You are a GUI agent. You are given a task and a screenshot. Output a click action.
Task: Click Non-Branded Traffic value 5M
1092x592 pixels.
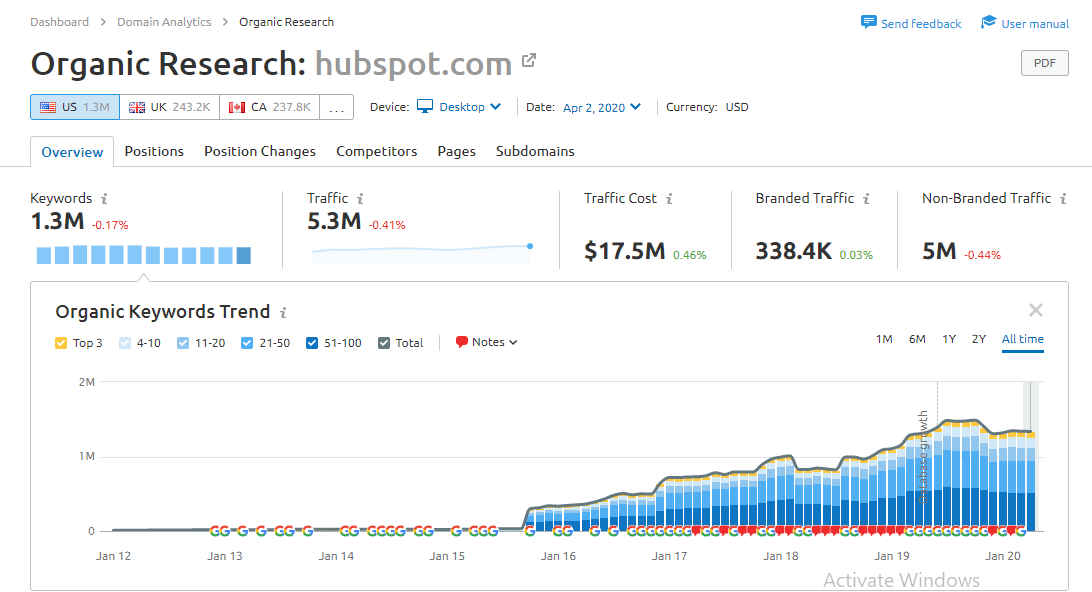pyautogui.click(x=939, y=251)
